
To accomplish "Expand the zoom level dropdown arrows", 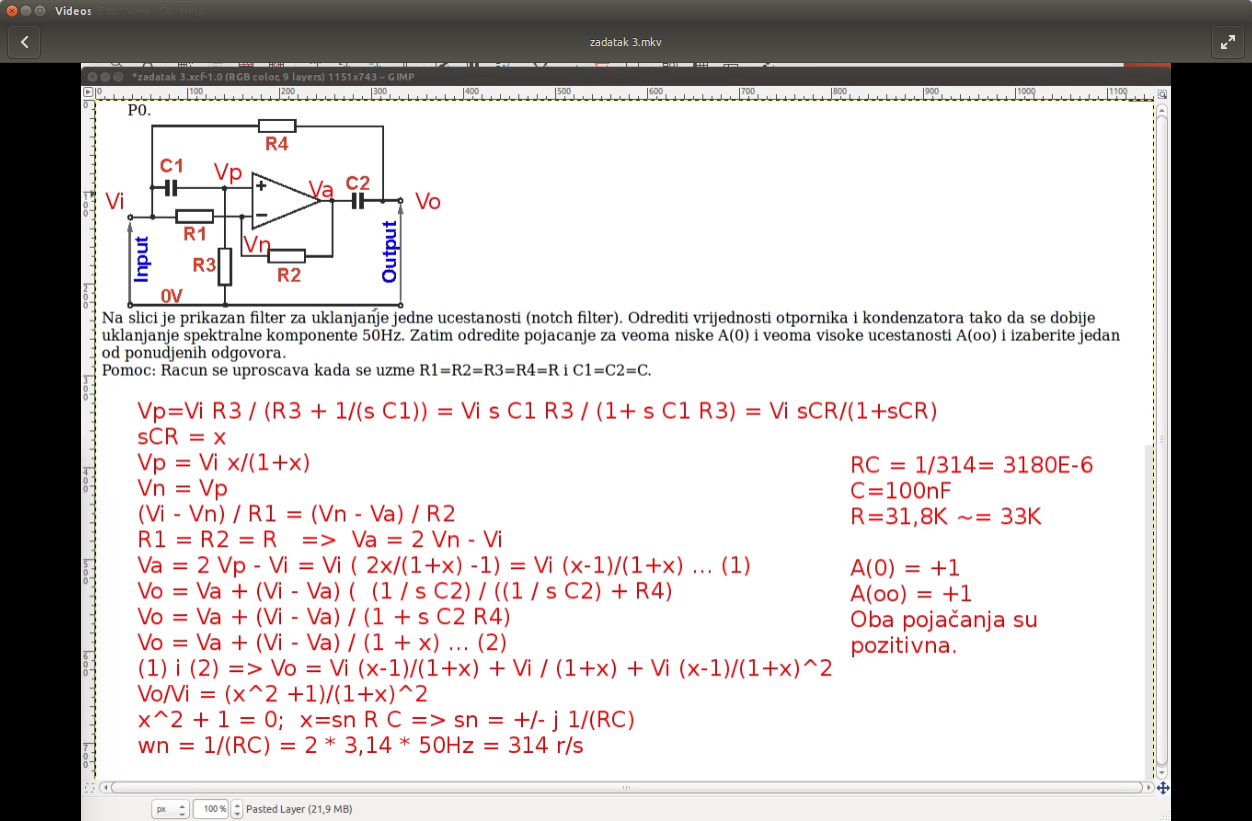I will tap(237, 809).
